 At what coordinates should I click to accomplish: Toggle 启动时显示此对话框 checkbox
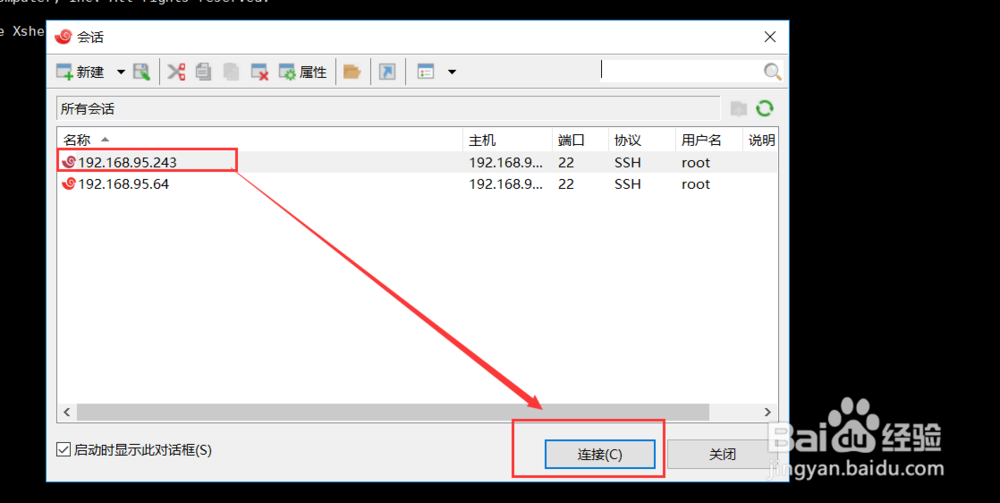63,450
